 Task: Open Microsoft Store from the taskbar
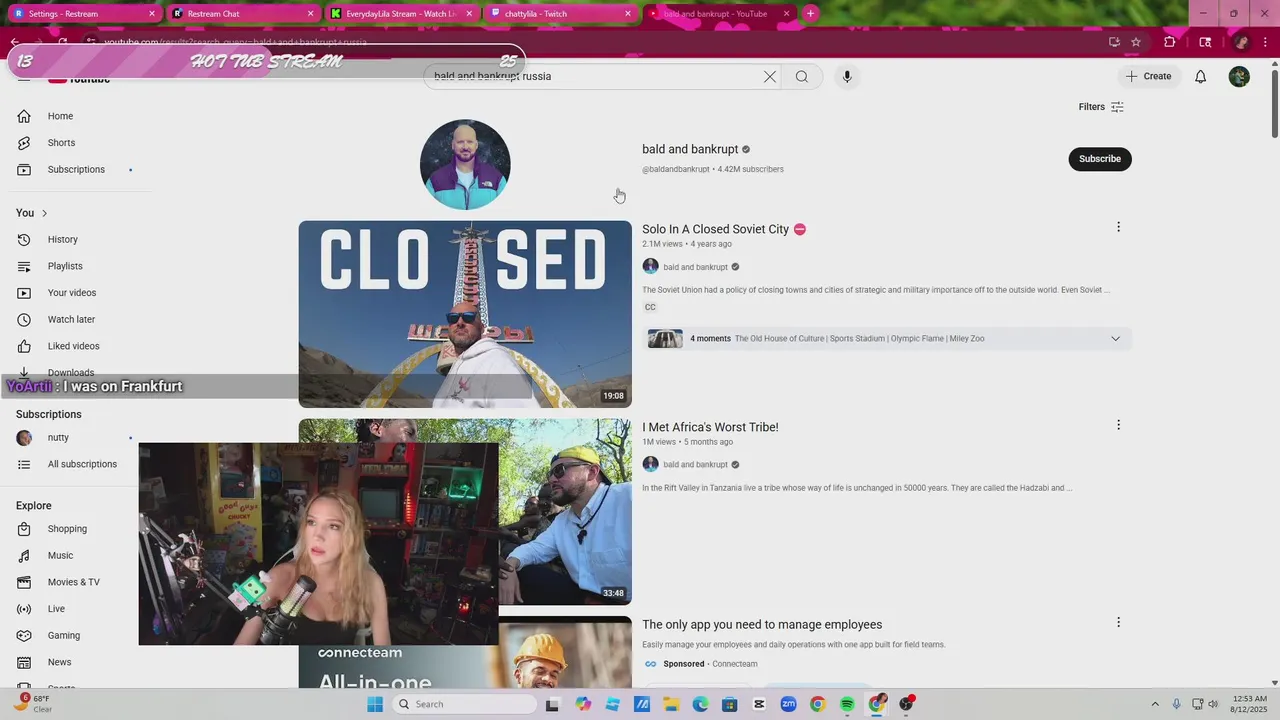coord(730,704)
